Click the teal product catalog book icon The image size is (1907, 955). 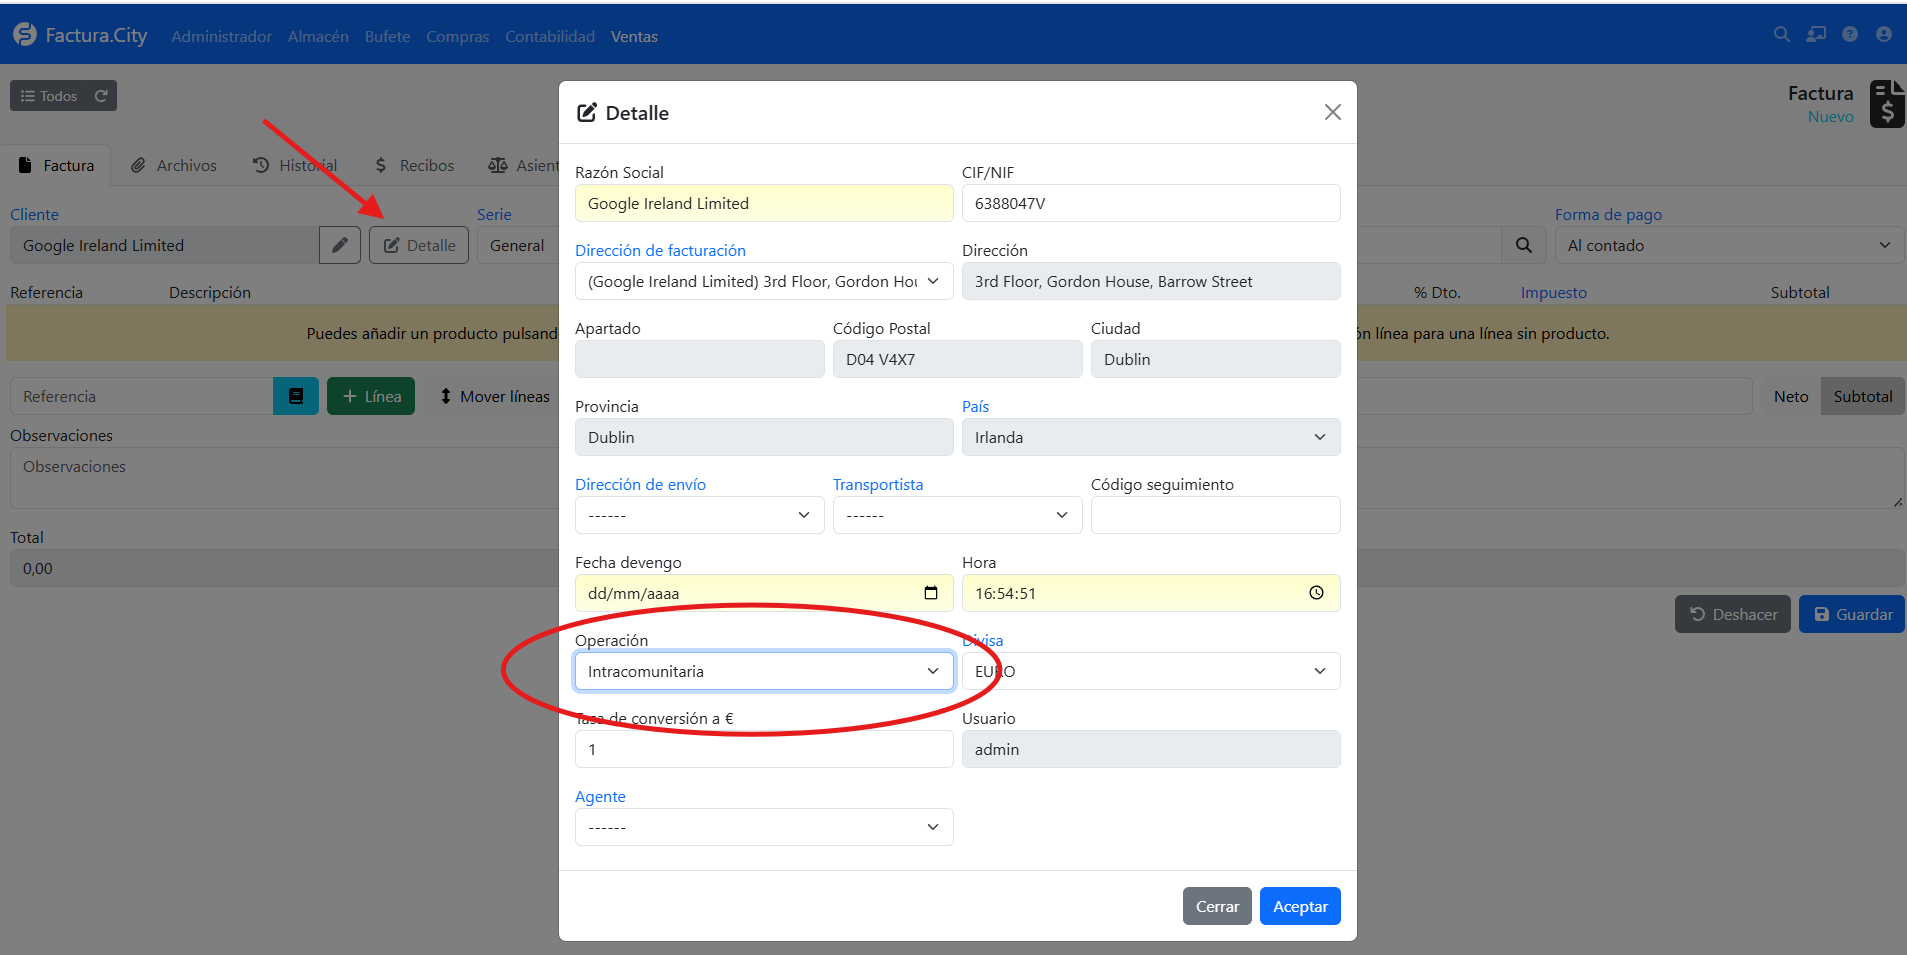coord(296,396)
